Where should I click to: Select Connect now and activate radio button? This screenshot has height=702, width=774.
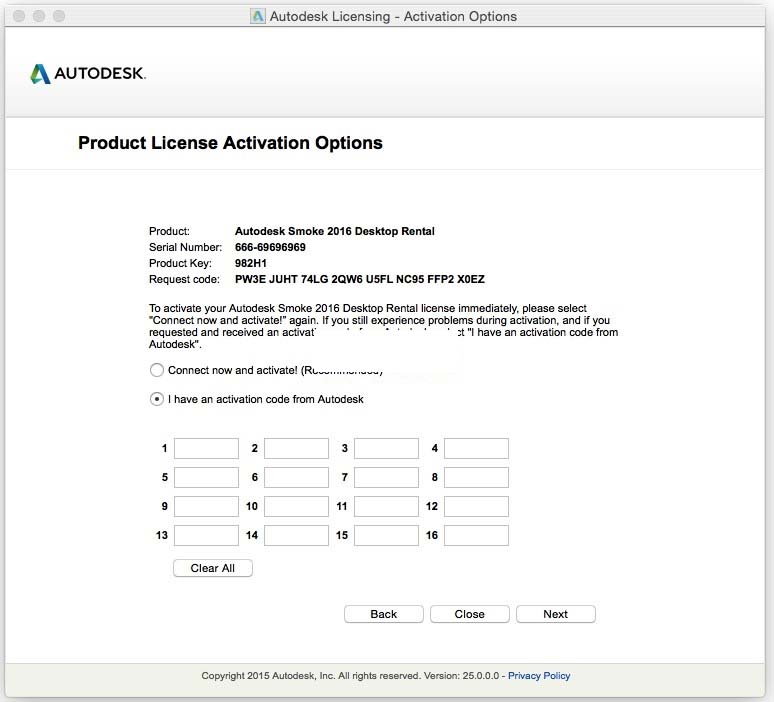coord(156,370)
